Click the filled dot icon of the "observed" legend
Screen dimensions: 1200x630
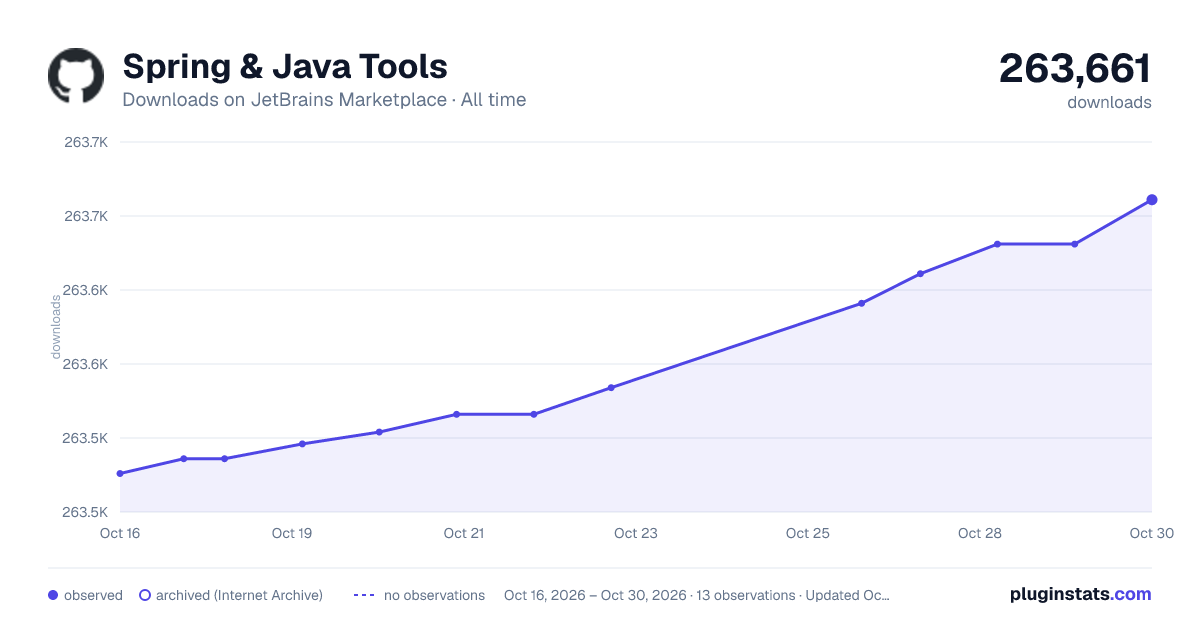[x=53, y=595]
